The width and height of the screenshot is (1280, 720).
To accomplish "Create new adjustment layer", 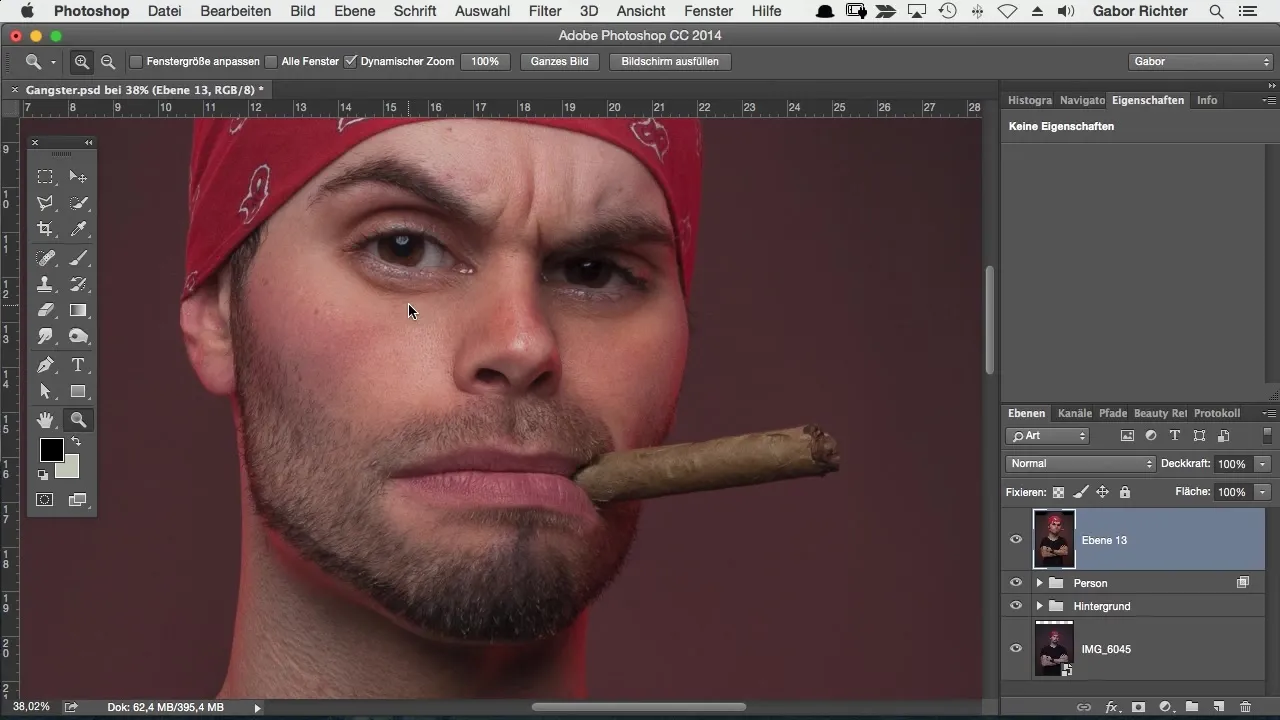I will point(1165,707).
